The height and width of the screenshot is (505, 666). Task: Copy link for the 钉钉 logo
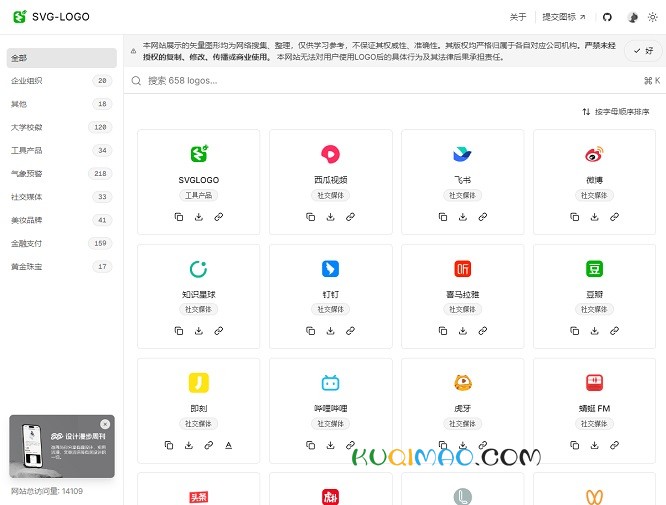pos(350,331)
